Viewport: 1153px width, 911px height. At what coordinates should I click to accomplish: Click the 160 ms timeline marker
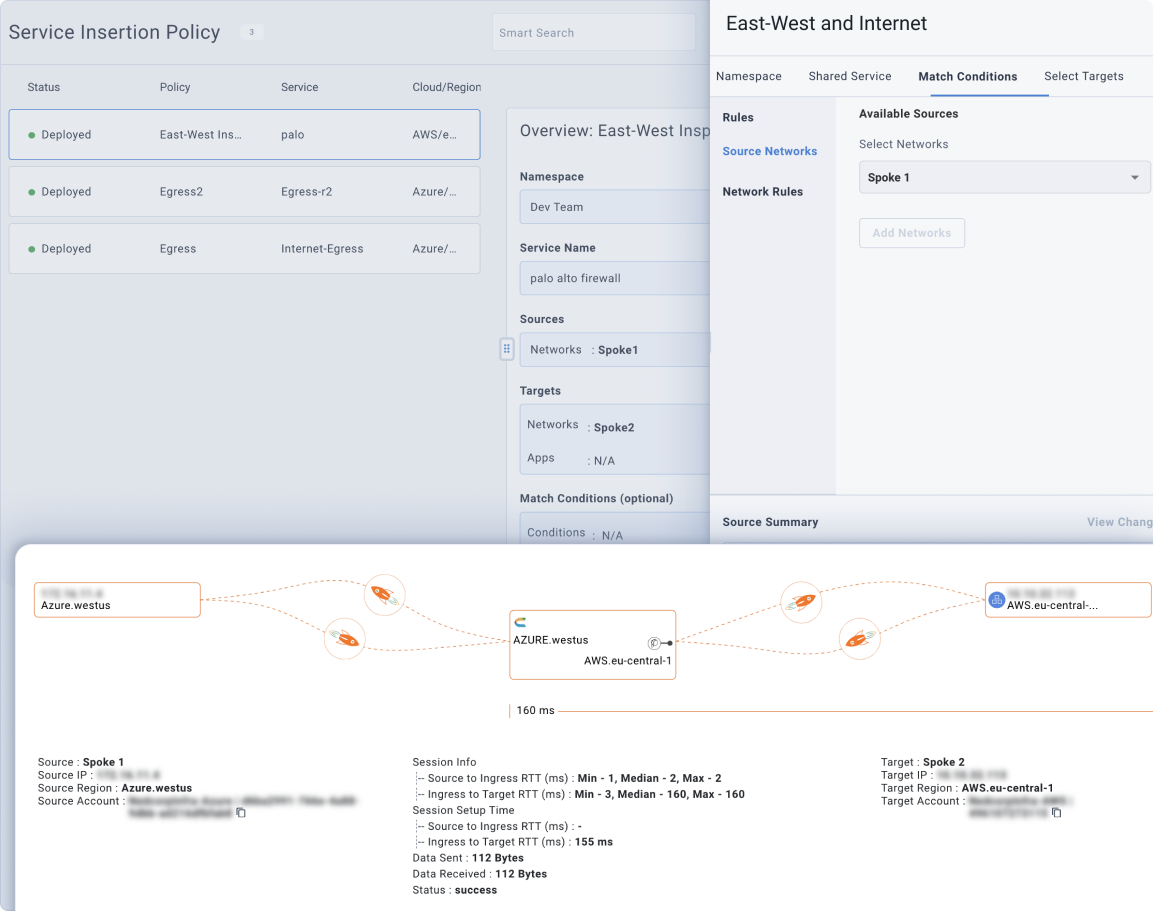[535, 711]
